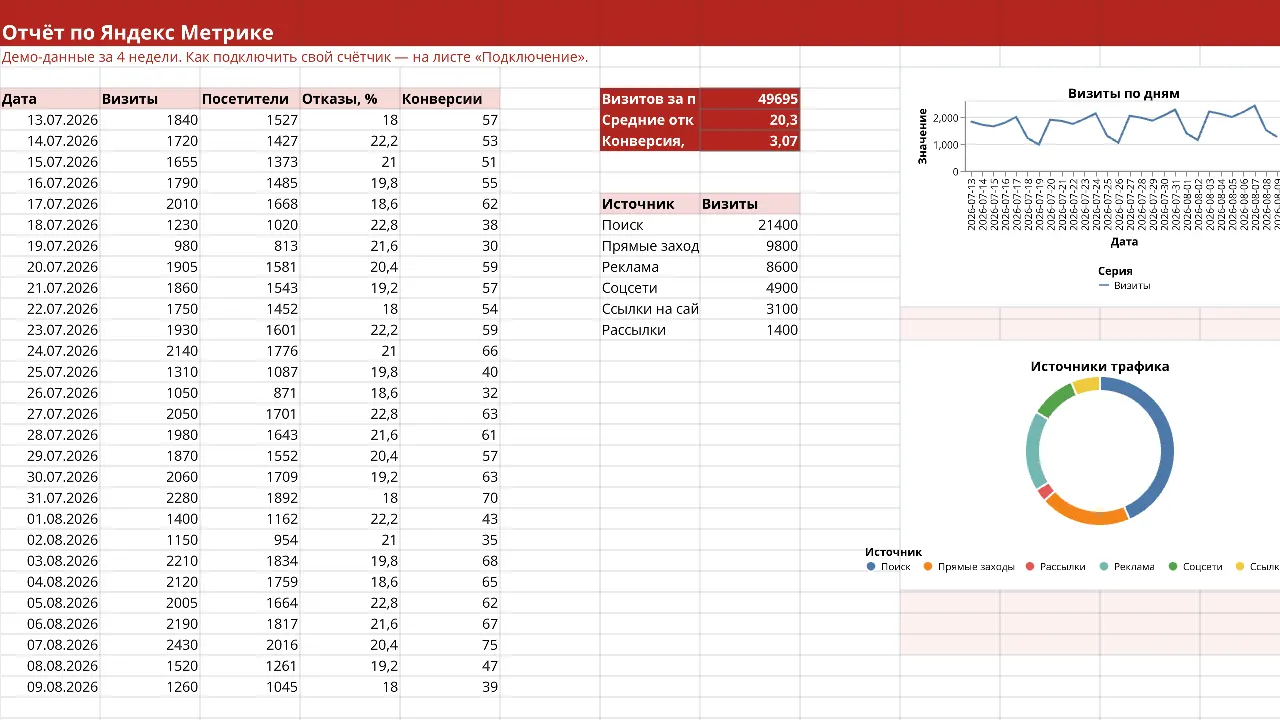Select the visits value 1840

(150, 120)
